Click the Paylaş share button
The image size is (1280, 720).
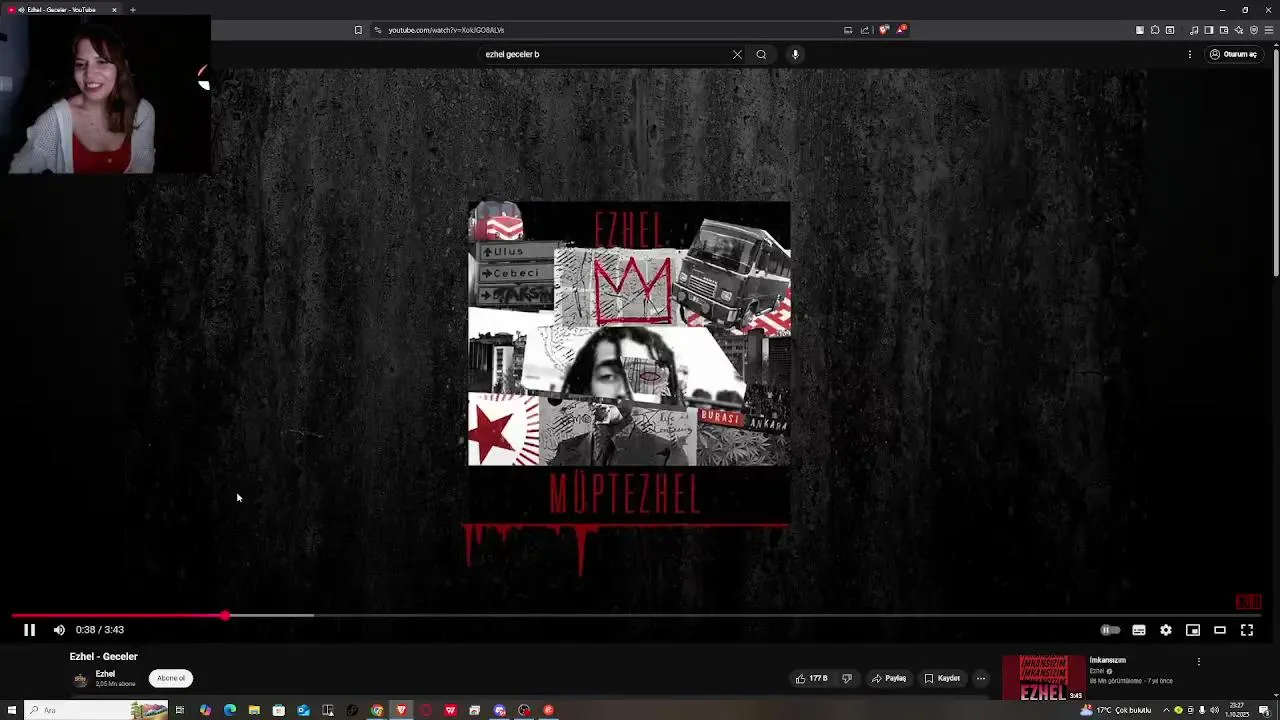click(889, 678)
